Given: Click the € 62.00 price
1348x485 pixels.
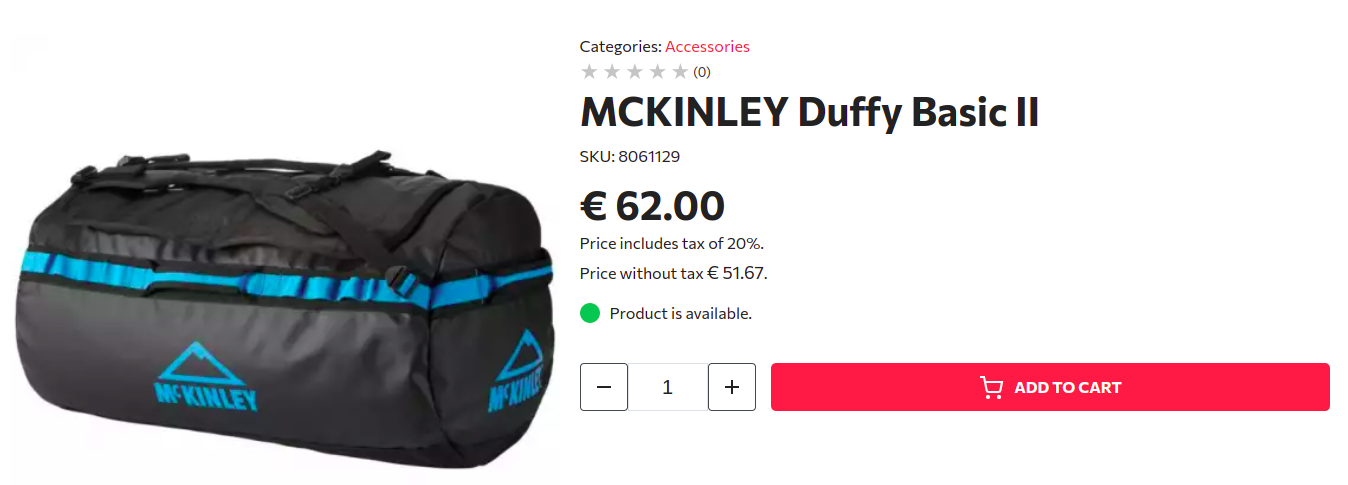Looking at the screenshot, I should tap(652, 205).
